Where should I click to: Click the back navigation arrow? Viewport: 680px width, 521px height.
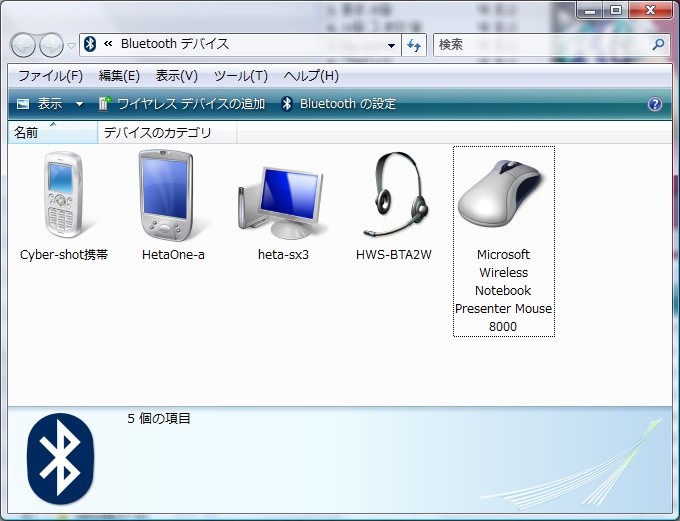(x=23, y=45)
